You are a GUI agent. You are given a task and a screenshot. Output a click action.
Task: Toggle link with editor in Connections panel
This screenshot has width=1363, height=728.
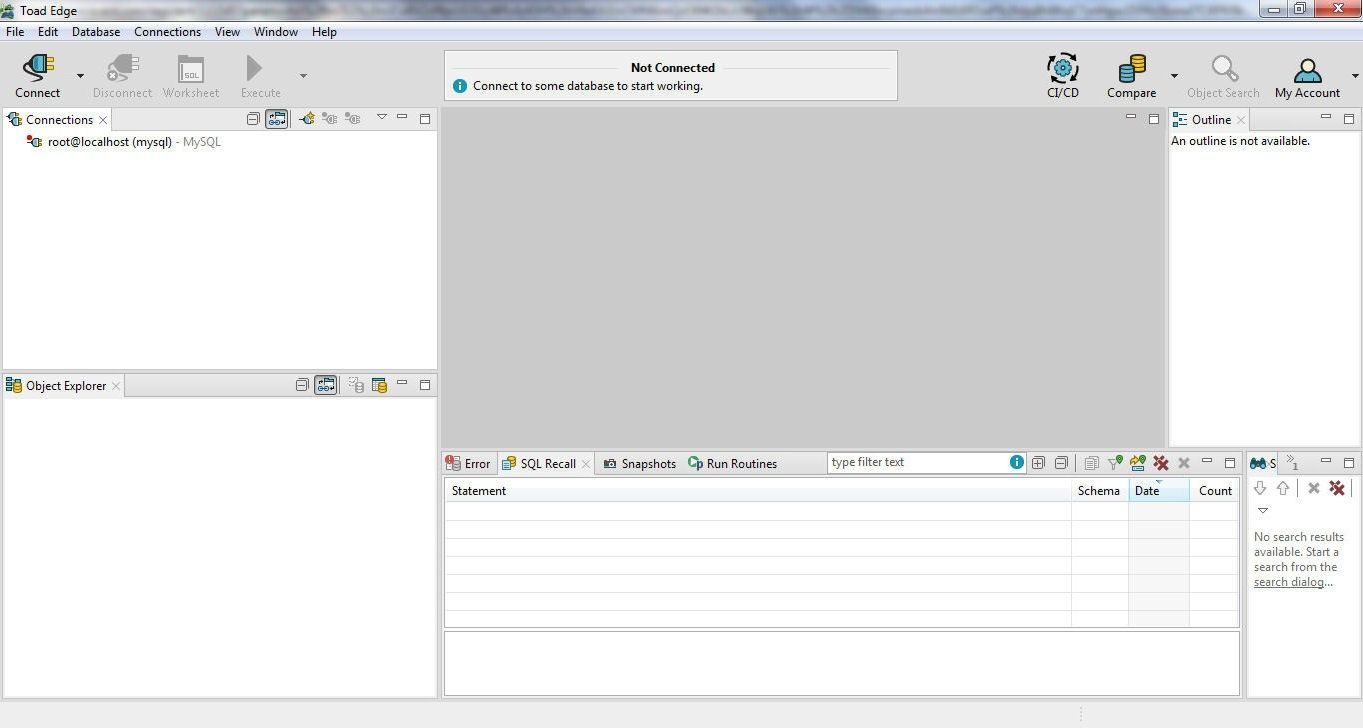tap(277, 119)
